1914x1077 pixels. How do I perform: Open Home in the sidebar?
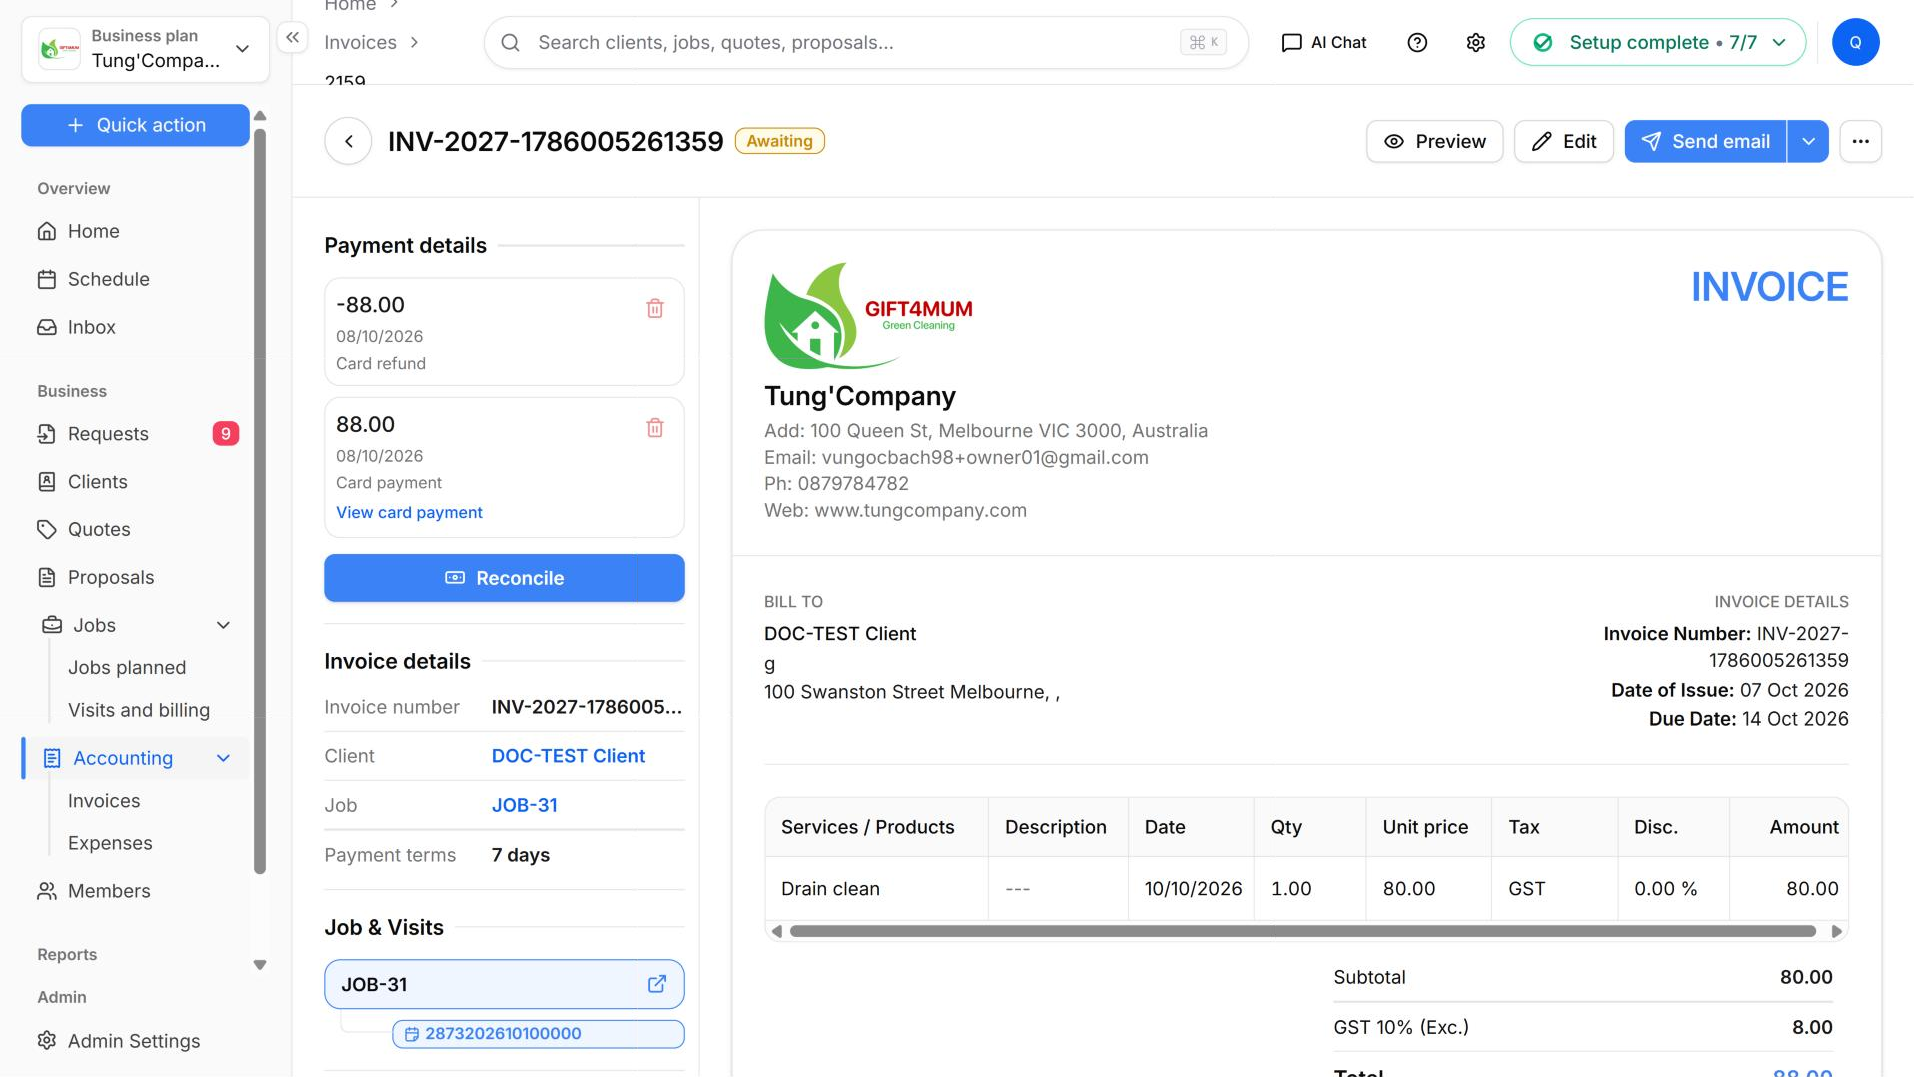(x=135, y=231)
